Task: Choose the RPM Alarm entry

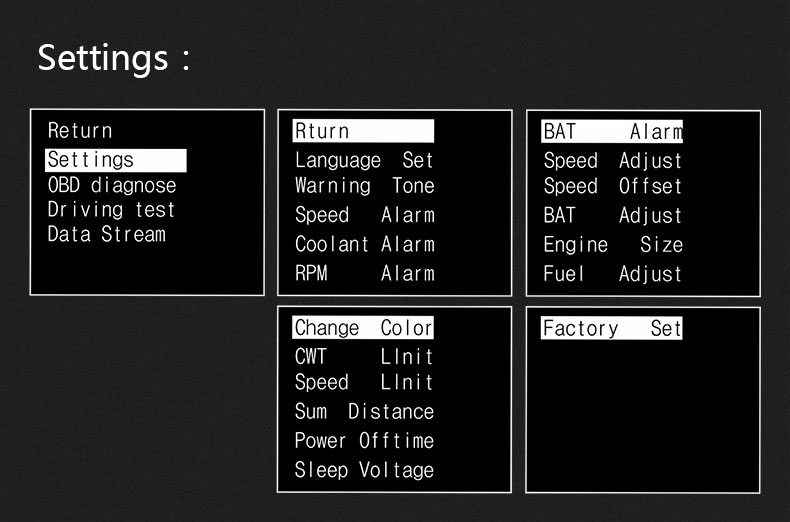Action: coord(364,273)
